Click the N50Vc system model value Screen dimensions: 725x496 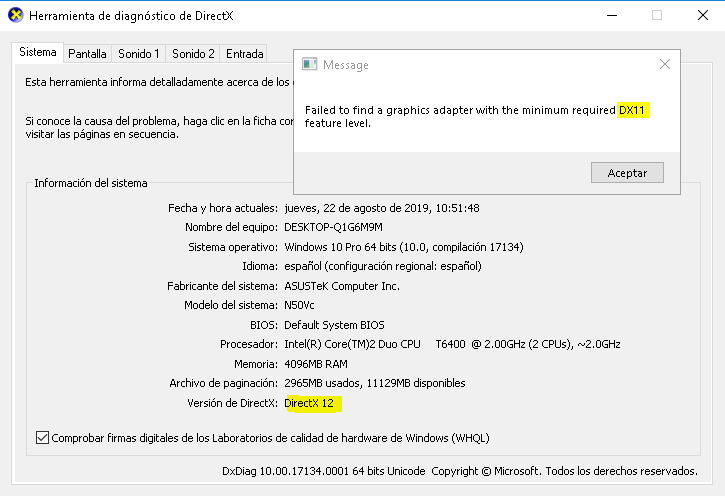[x=299, y=305]
